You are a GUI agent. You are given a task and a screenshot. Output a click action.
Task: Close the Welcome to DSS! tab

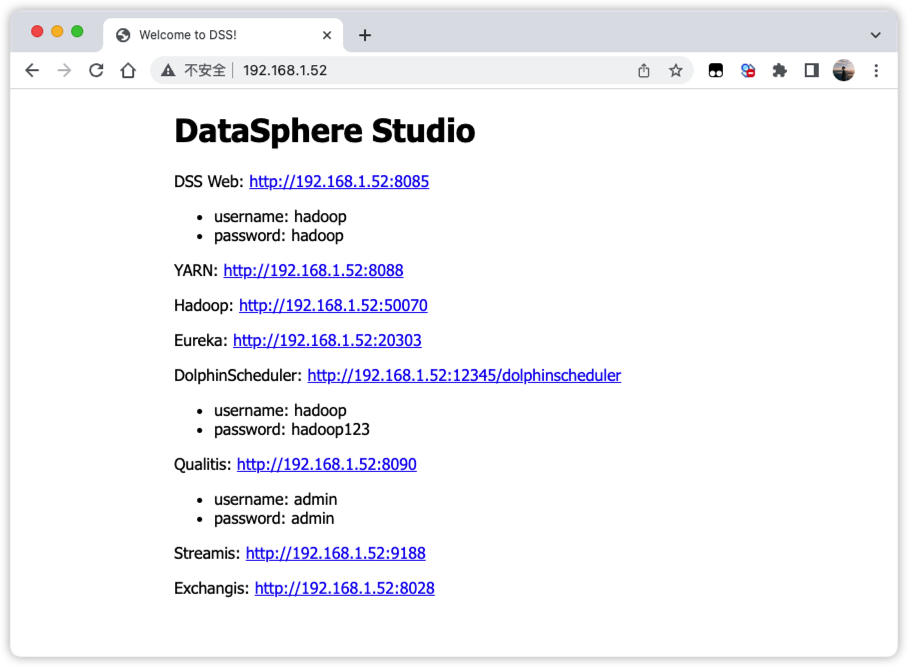click(327, 35)
